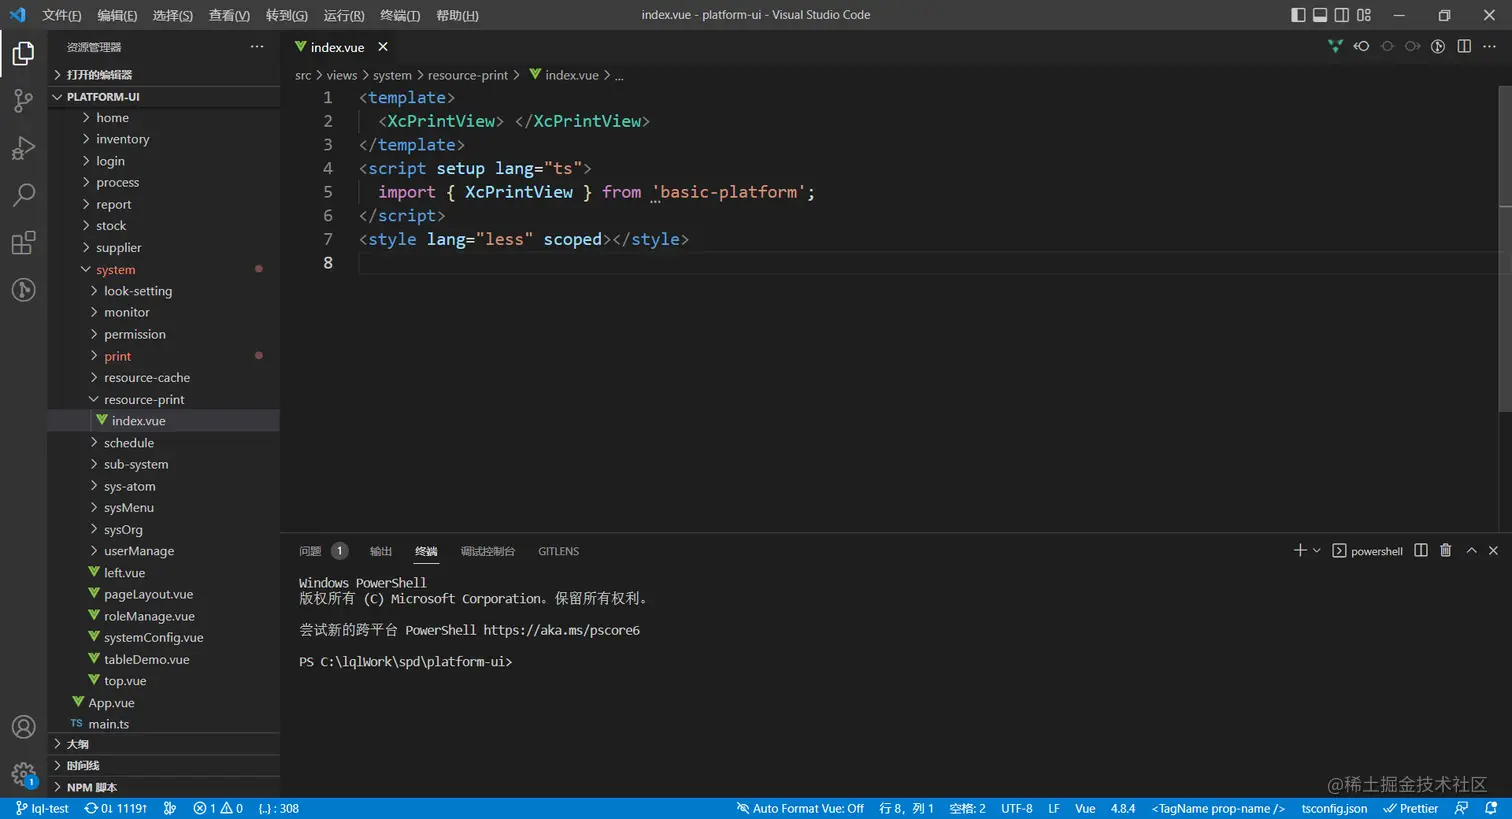The height and width of the screenshot is (819, 1512).
Task: Open the 选择(S) menu
Action: (x=173, y=15)
